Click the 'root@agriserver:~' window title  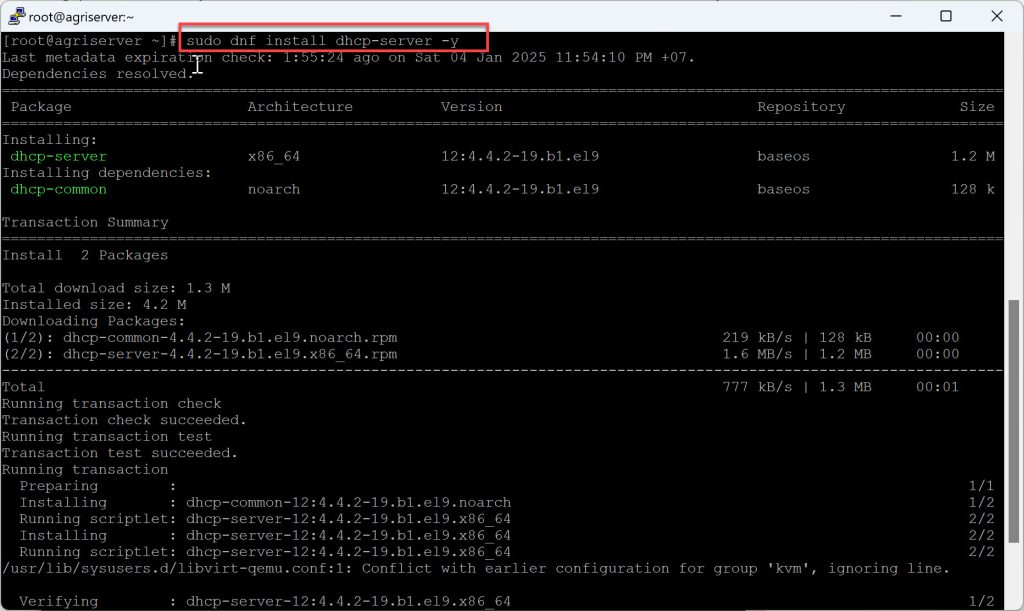tap(81, 18)
